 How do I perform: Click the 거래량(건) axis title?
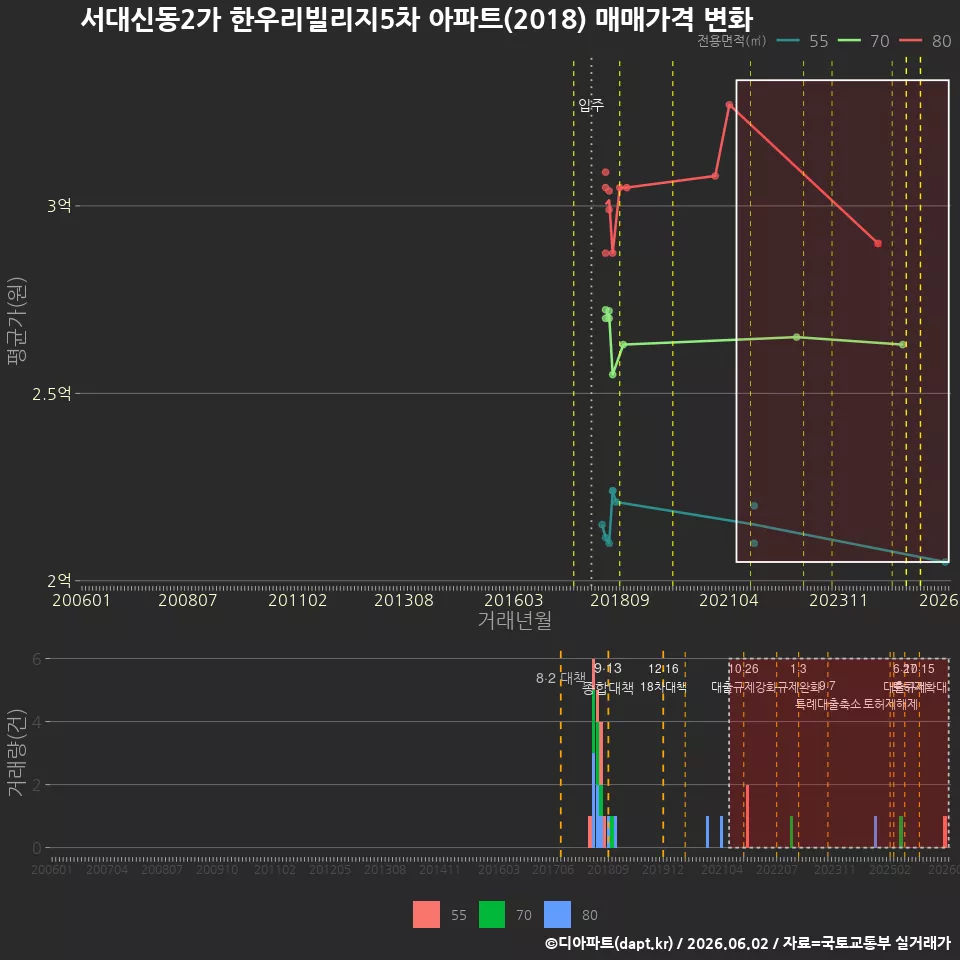[17, 752]
